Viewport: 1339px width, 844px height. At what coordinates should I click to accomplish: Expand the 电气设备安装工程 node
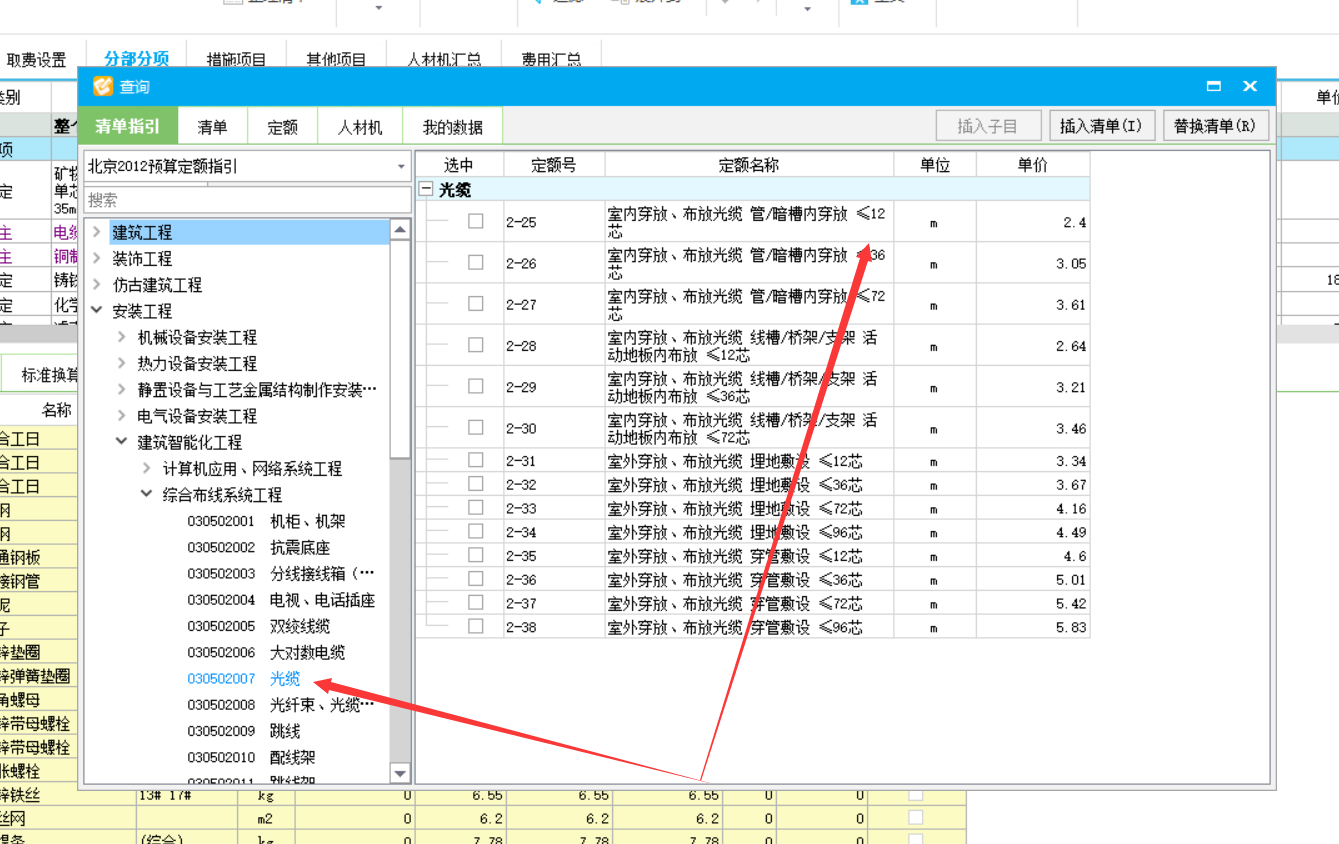(122, 415)
